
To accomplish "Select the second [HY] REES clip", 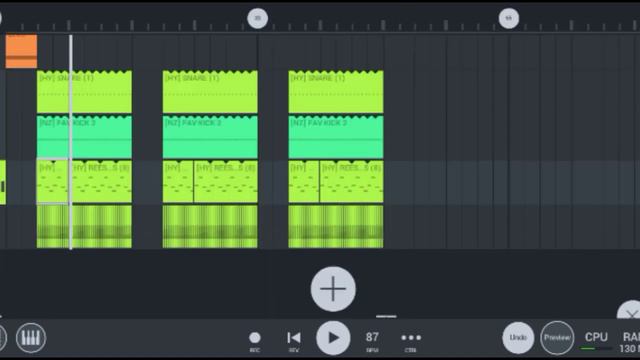I will [x=226, y=182].
